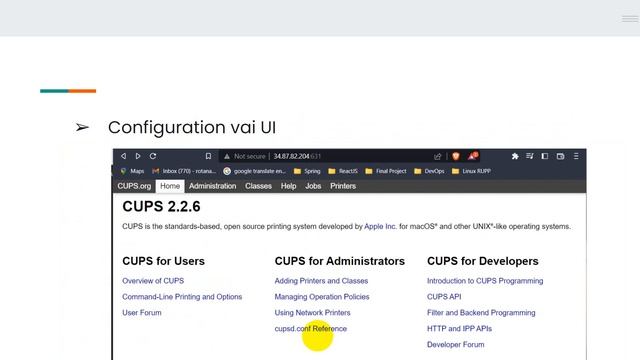Open Using Network Printers link
Image resolution: width=640 pixels, height=360 pixels.
coord(312,313)
